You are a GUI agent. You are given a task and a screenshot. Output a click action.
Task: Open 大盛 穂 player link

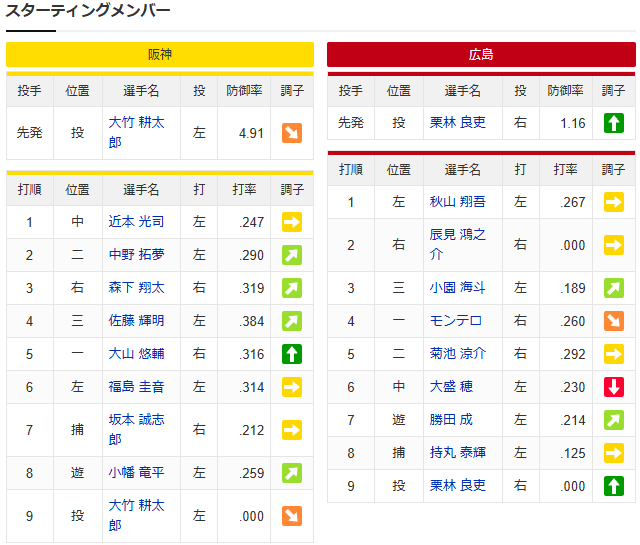click(451, 387)
